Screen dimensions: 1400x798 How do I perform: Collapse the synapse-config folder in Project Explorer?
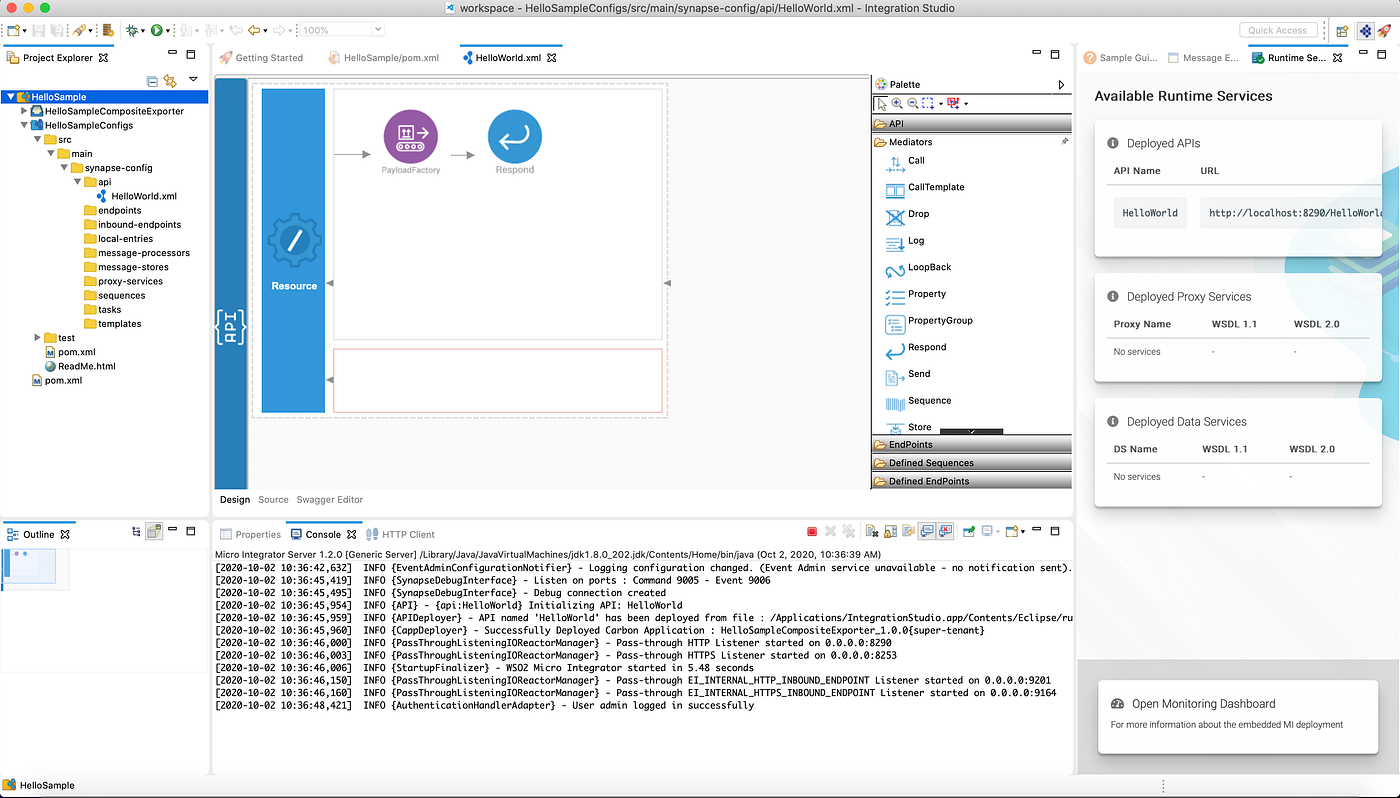62,167
